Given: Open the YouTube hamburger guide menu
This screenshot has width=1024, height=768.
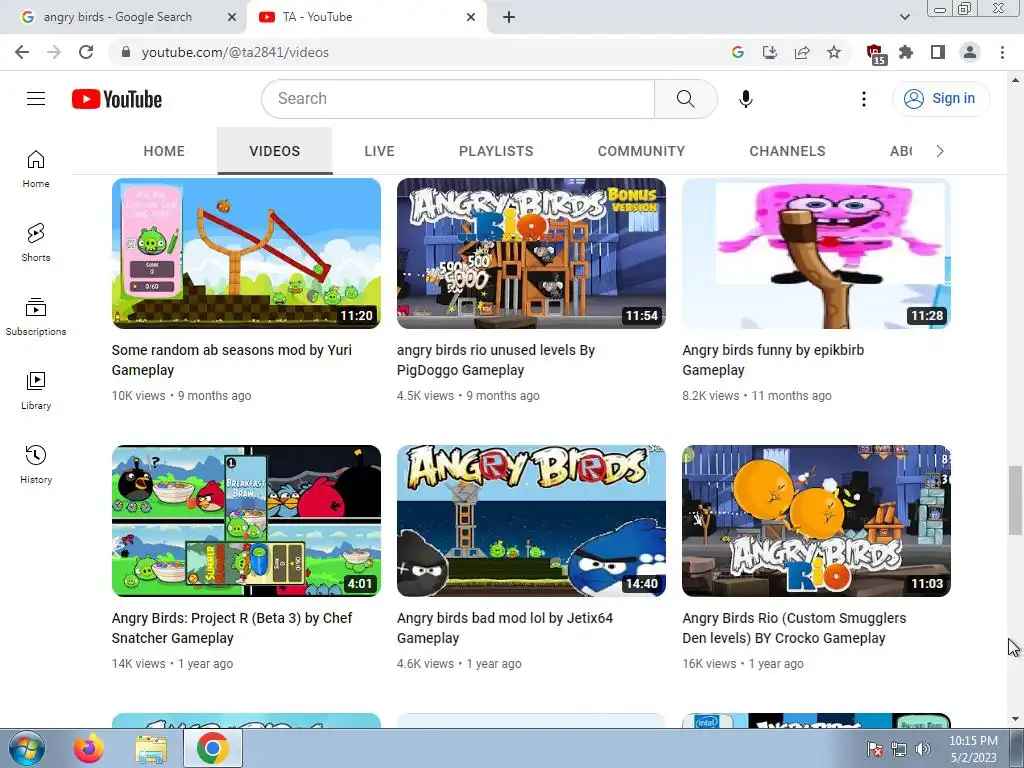Looking at the screenshot, I should pos(36,99).
